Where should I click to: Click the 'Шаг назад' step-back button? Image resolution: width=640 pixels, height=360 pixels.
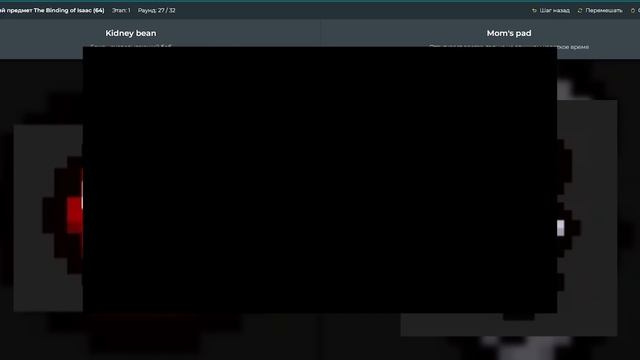point(551,11)
